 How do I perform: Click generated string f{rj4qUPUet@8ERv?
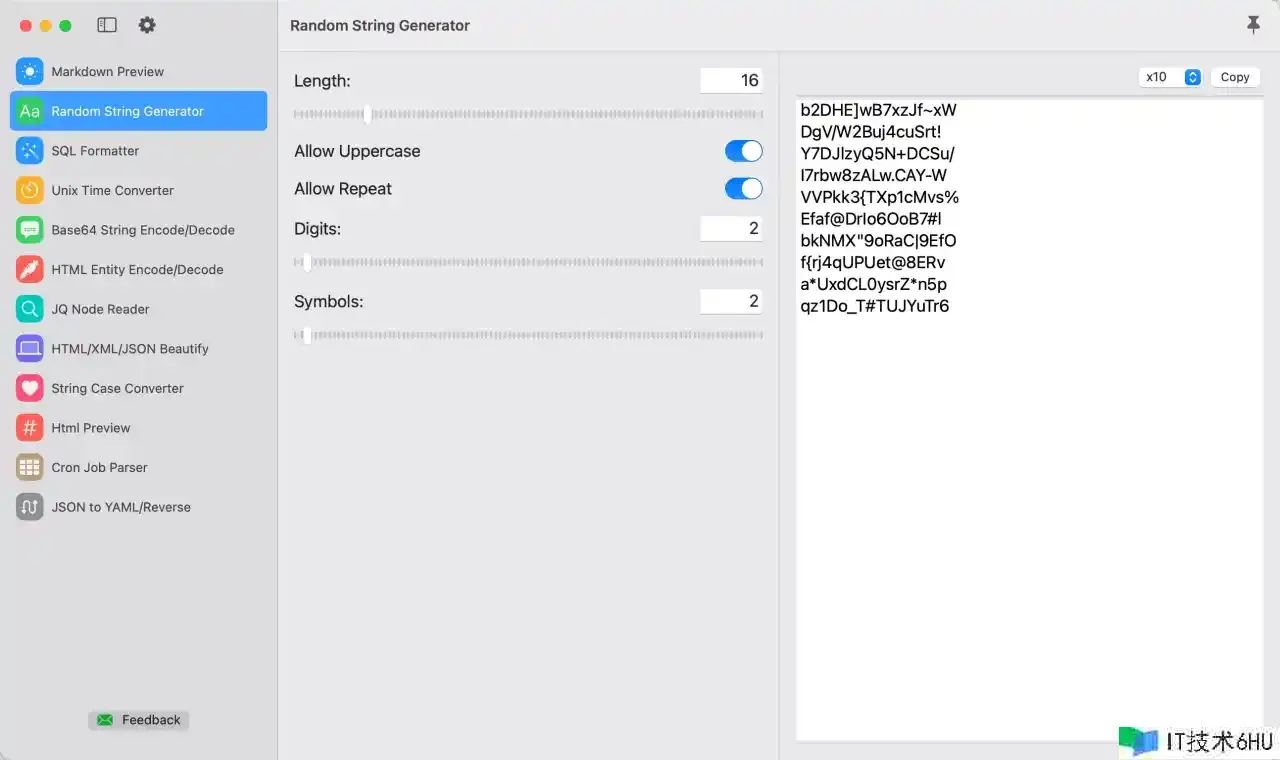[873, 263]
